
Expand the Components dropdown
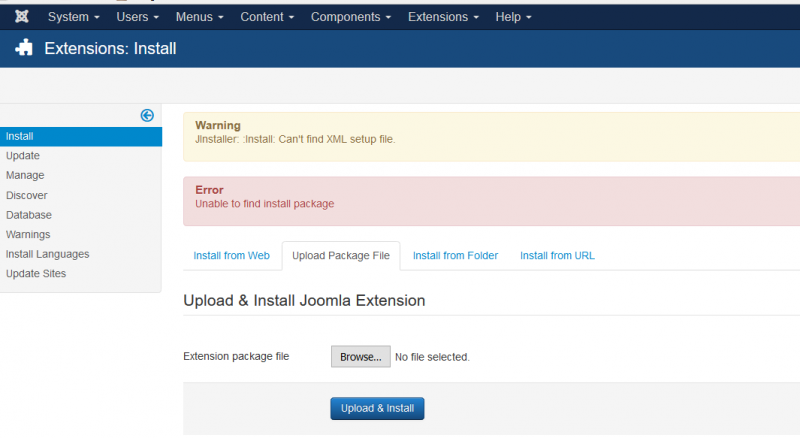[351, 17]
